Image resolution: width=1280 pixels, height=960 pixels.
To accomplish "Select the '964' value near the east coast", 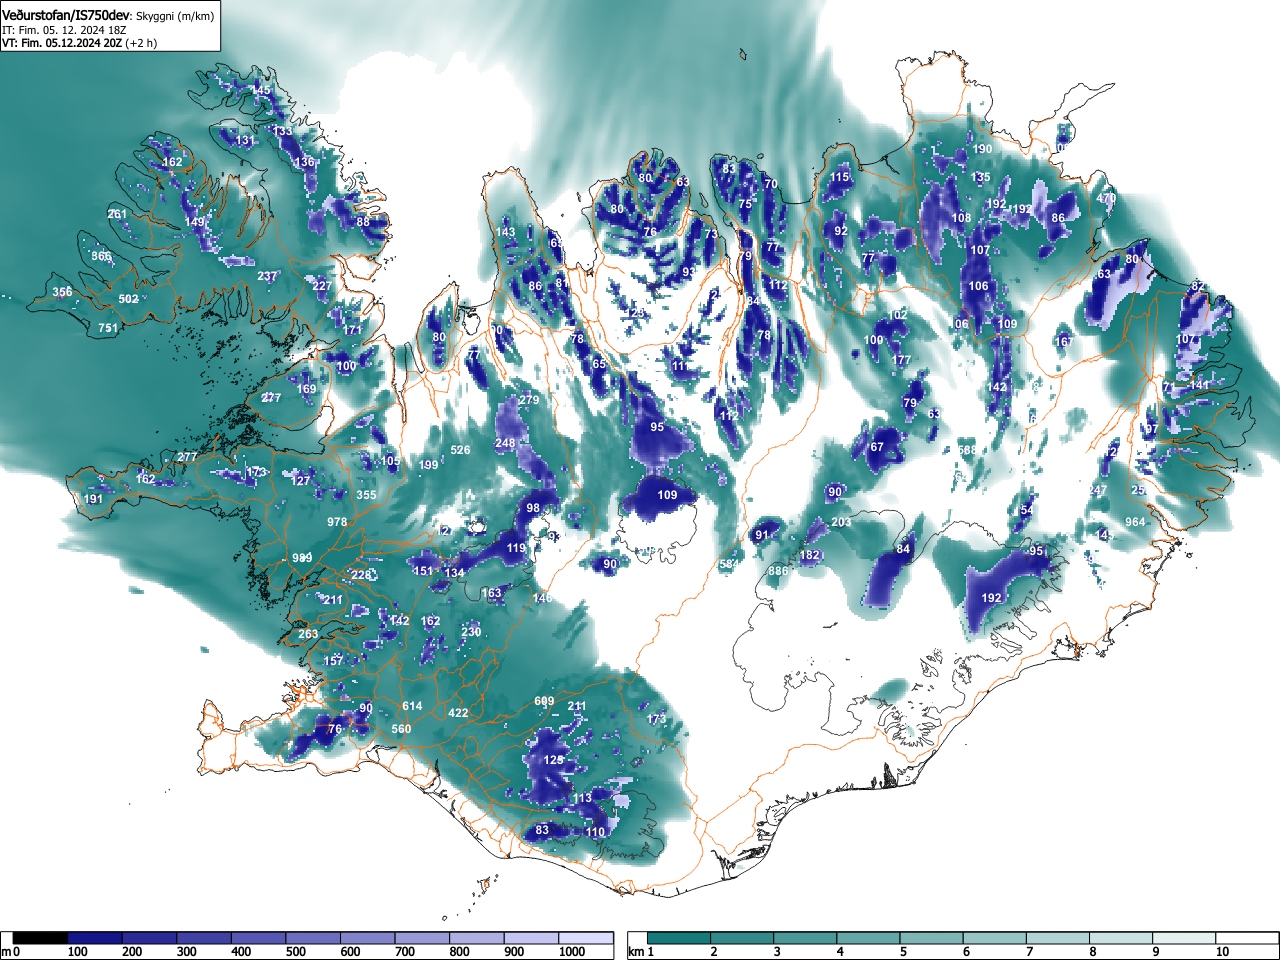I will coord(1135,522).
